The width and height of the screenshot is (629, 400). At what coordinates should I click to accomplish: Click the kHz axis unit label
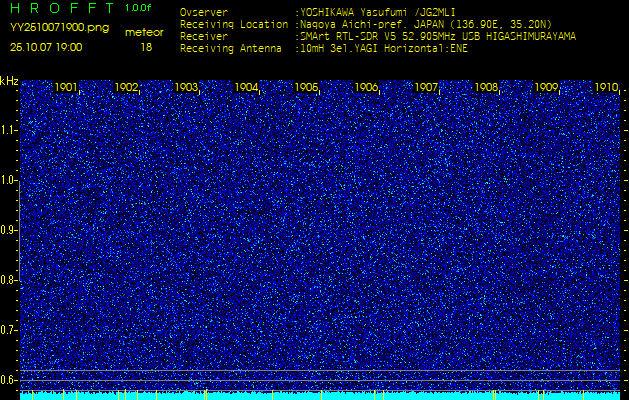click(x=9, y=81)
